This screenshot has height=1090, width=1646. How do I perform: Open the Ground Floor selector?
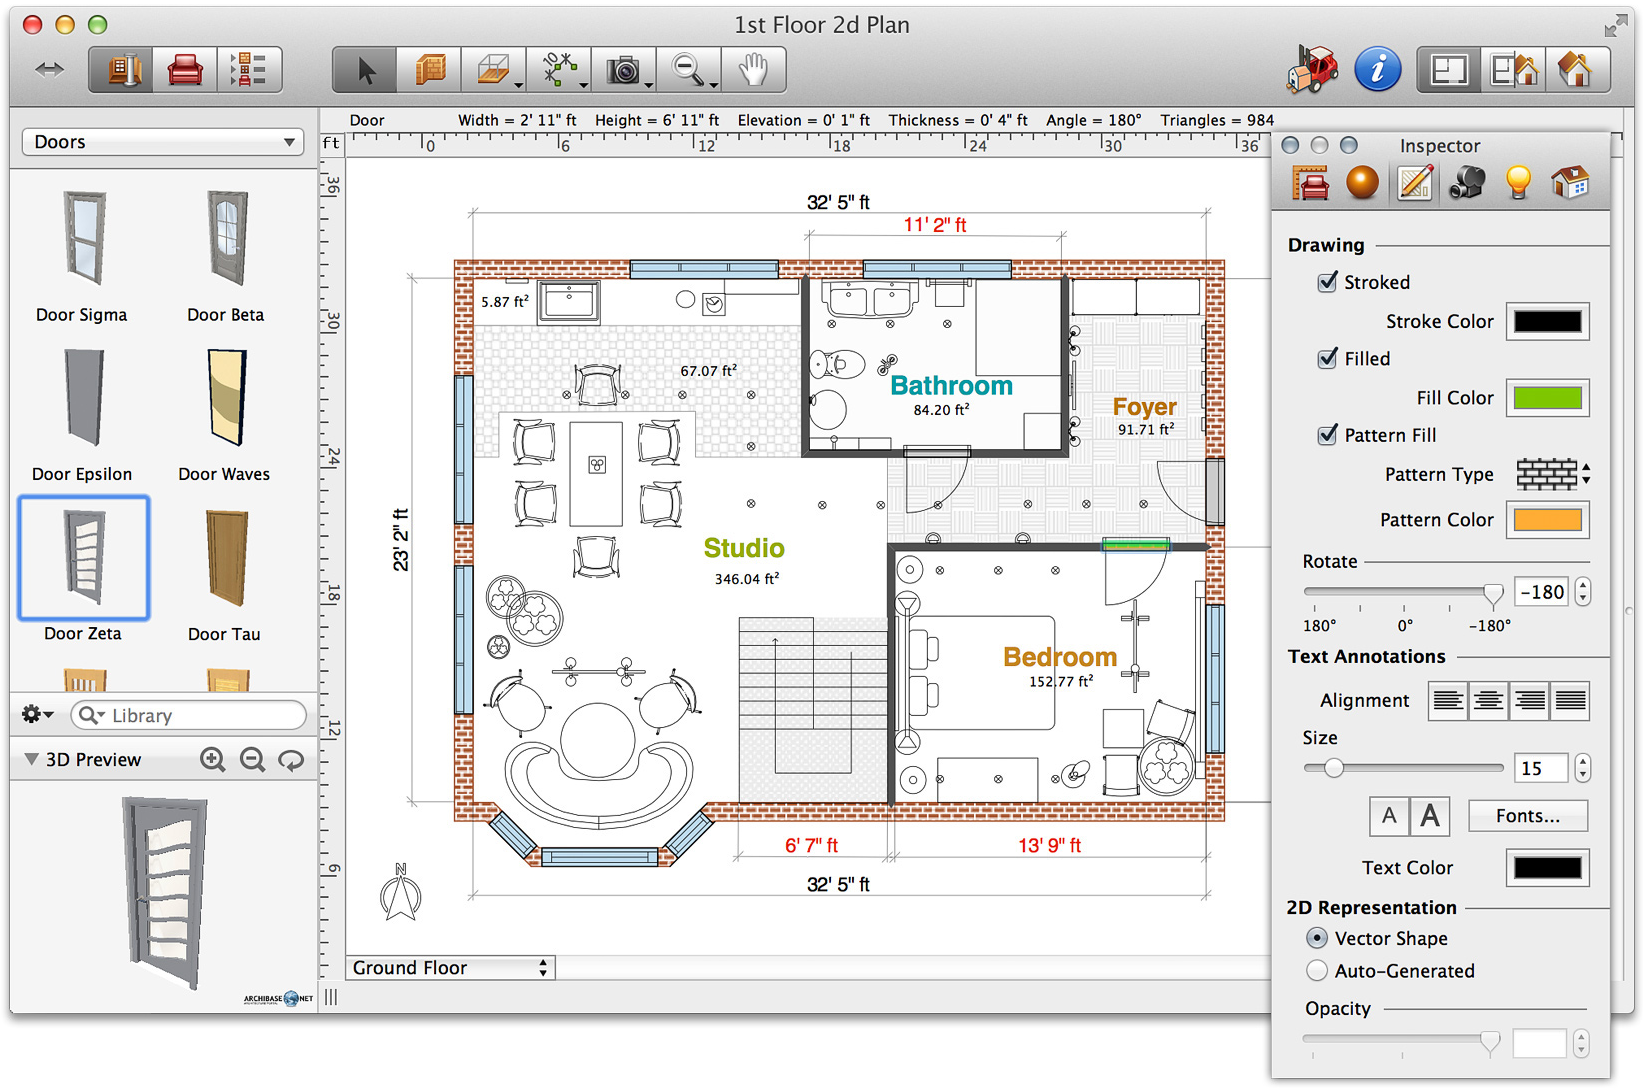coord(450,968)
